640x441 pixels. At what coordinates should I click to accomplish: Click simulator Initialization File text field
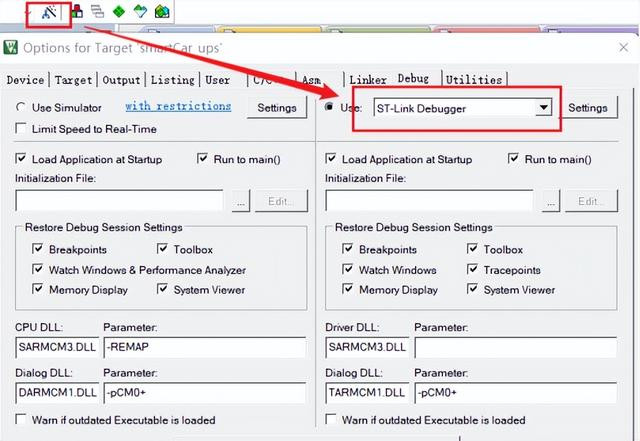[x=119, y=200]
